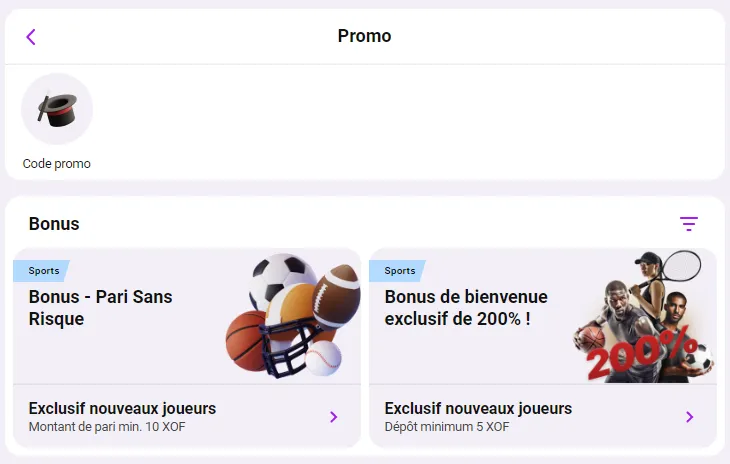
Task: Expand the Pari Sans Risque bonus chevron
Action: 334,417
